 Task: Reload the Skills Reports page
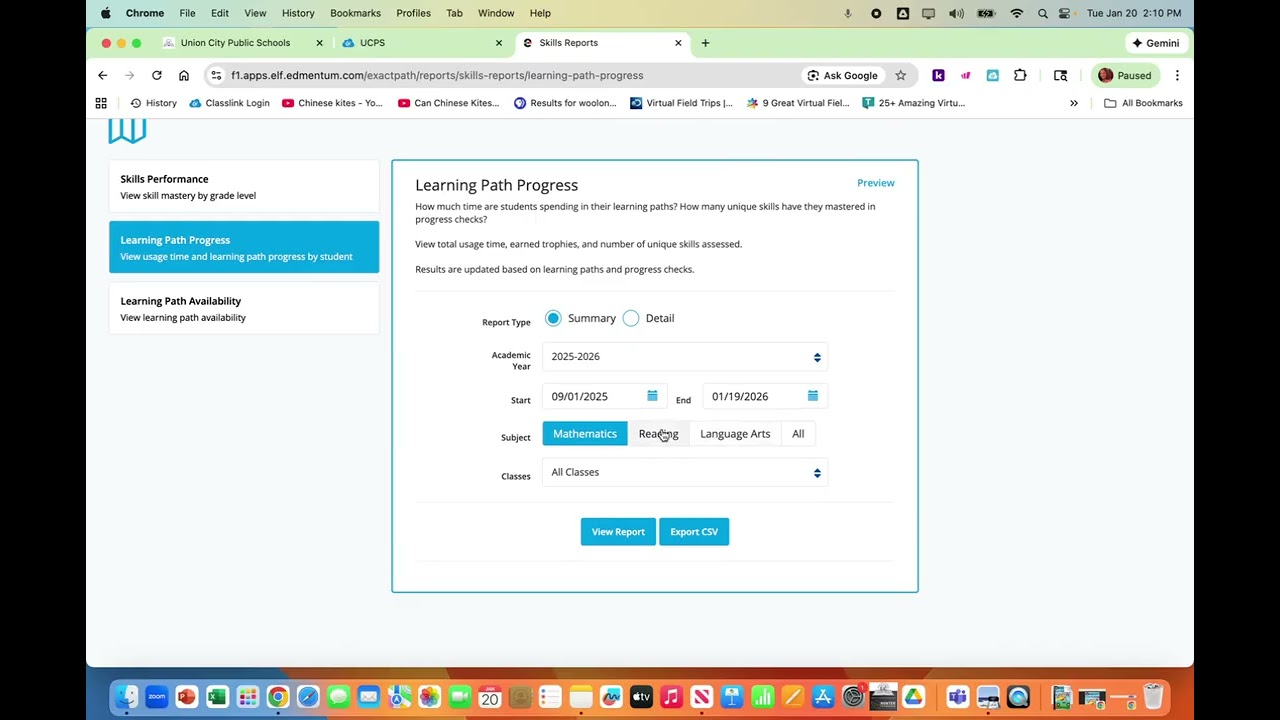tap(156, 75)
